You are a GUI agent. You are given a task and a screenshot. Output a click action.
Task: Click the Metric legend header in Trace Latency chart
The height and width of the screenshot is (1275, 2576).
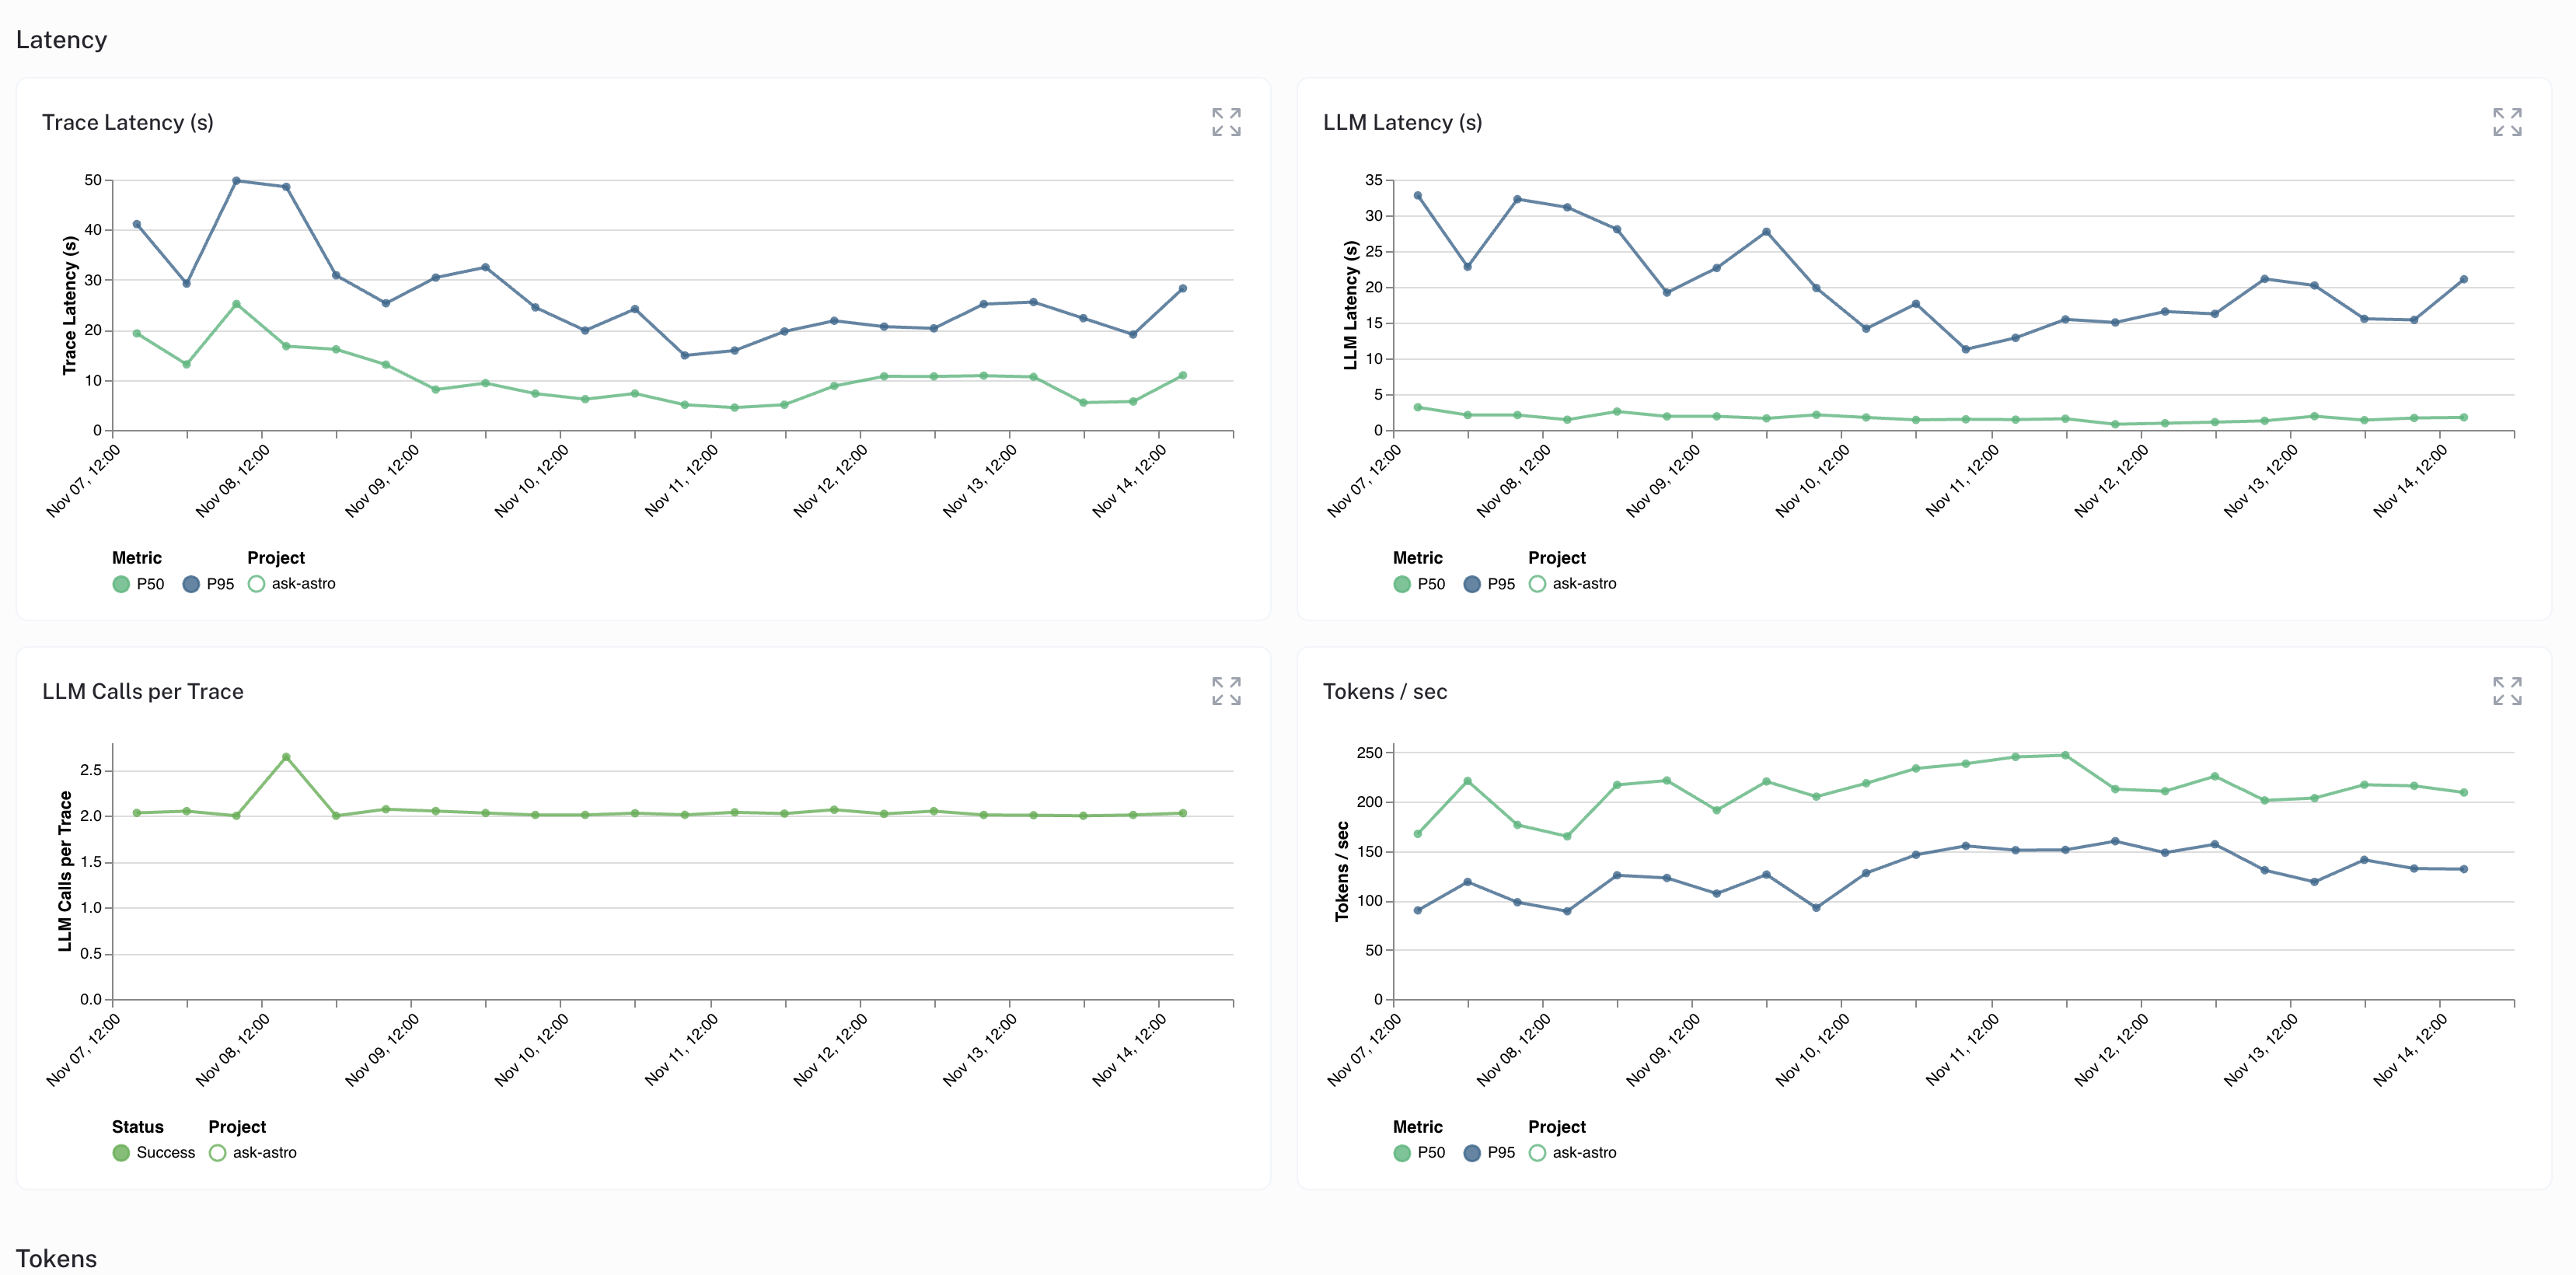pos(137,558)
